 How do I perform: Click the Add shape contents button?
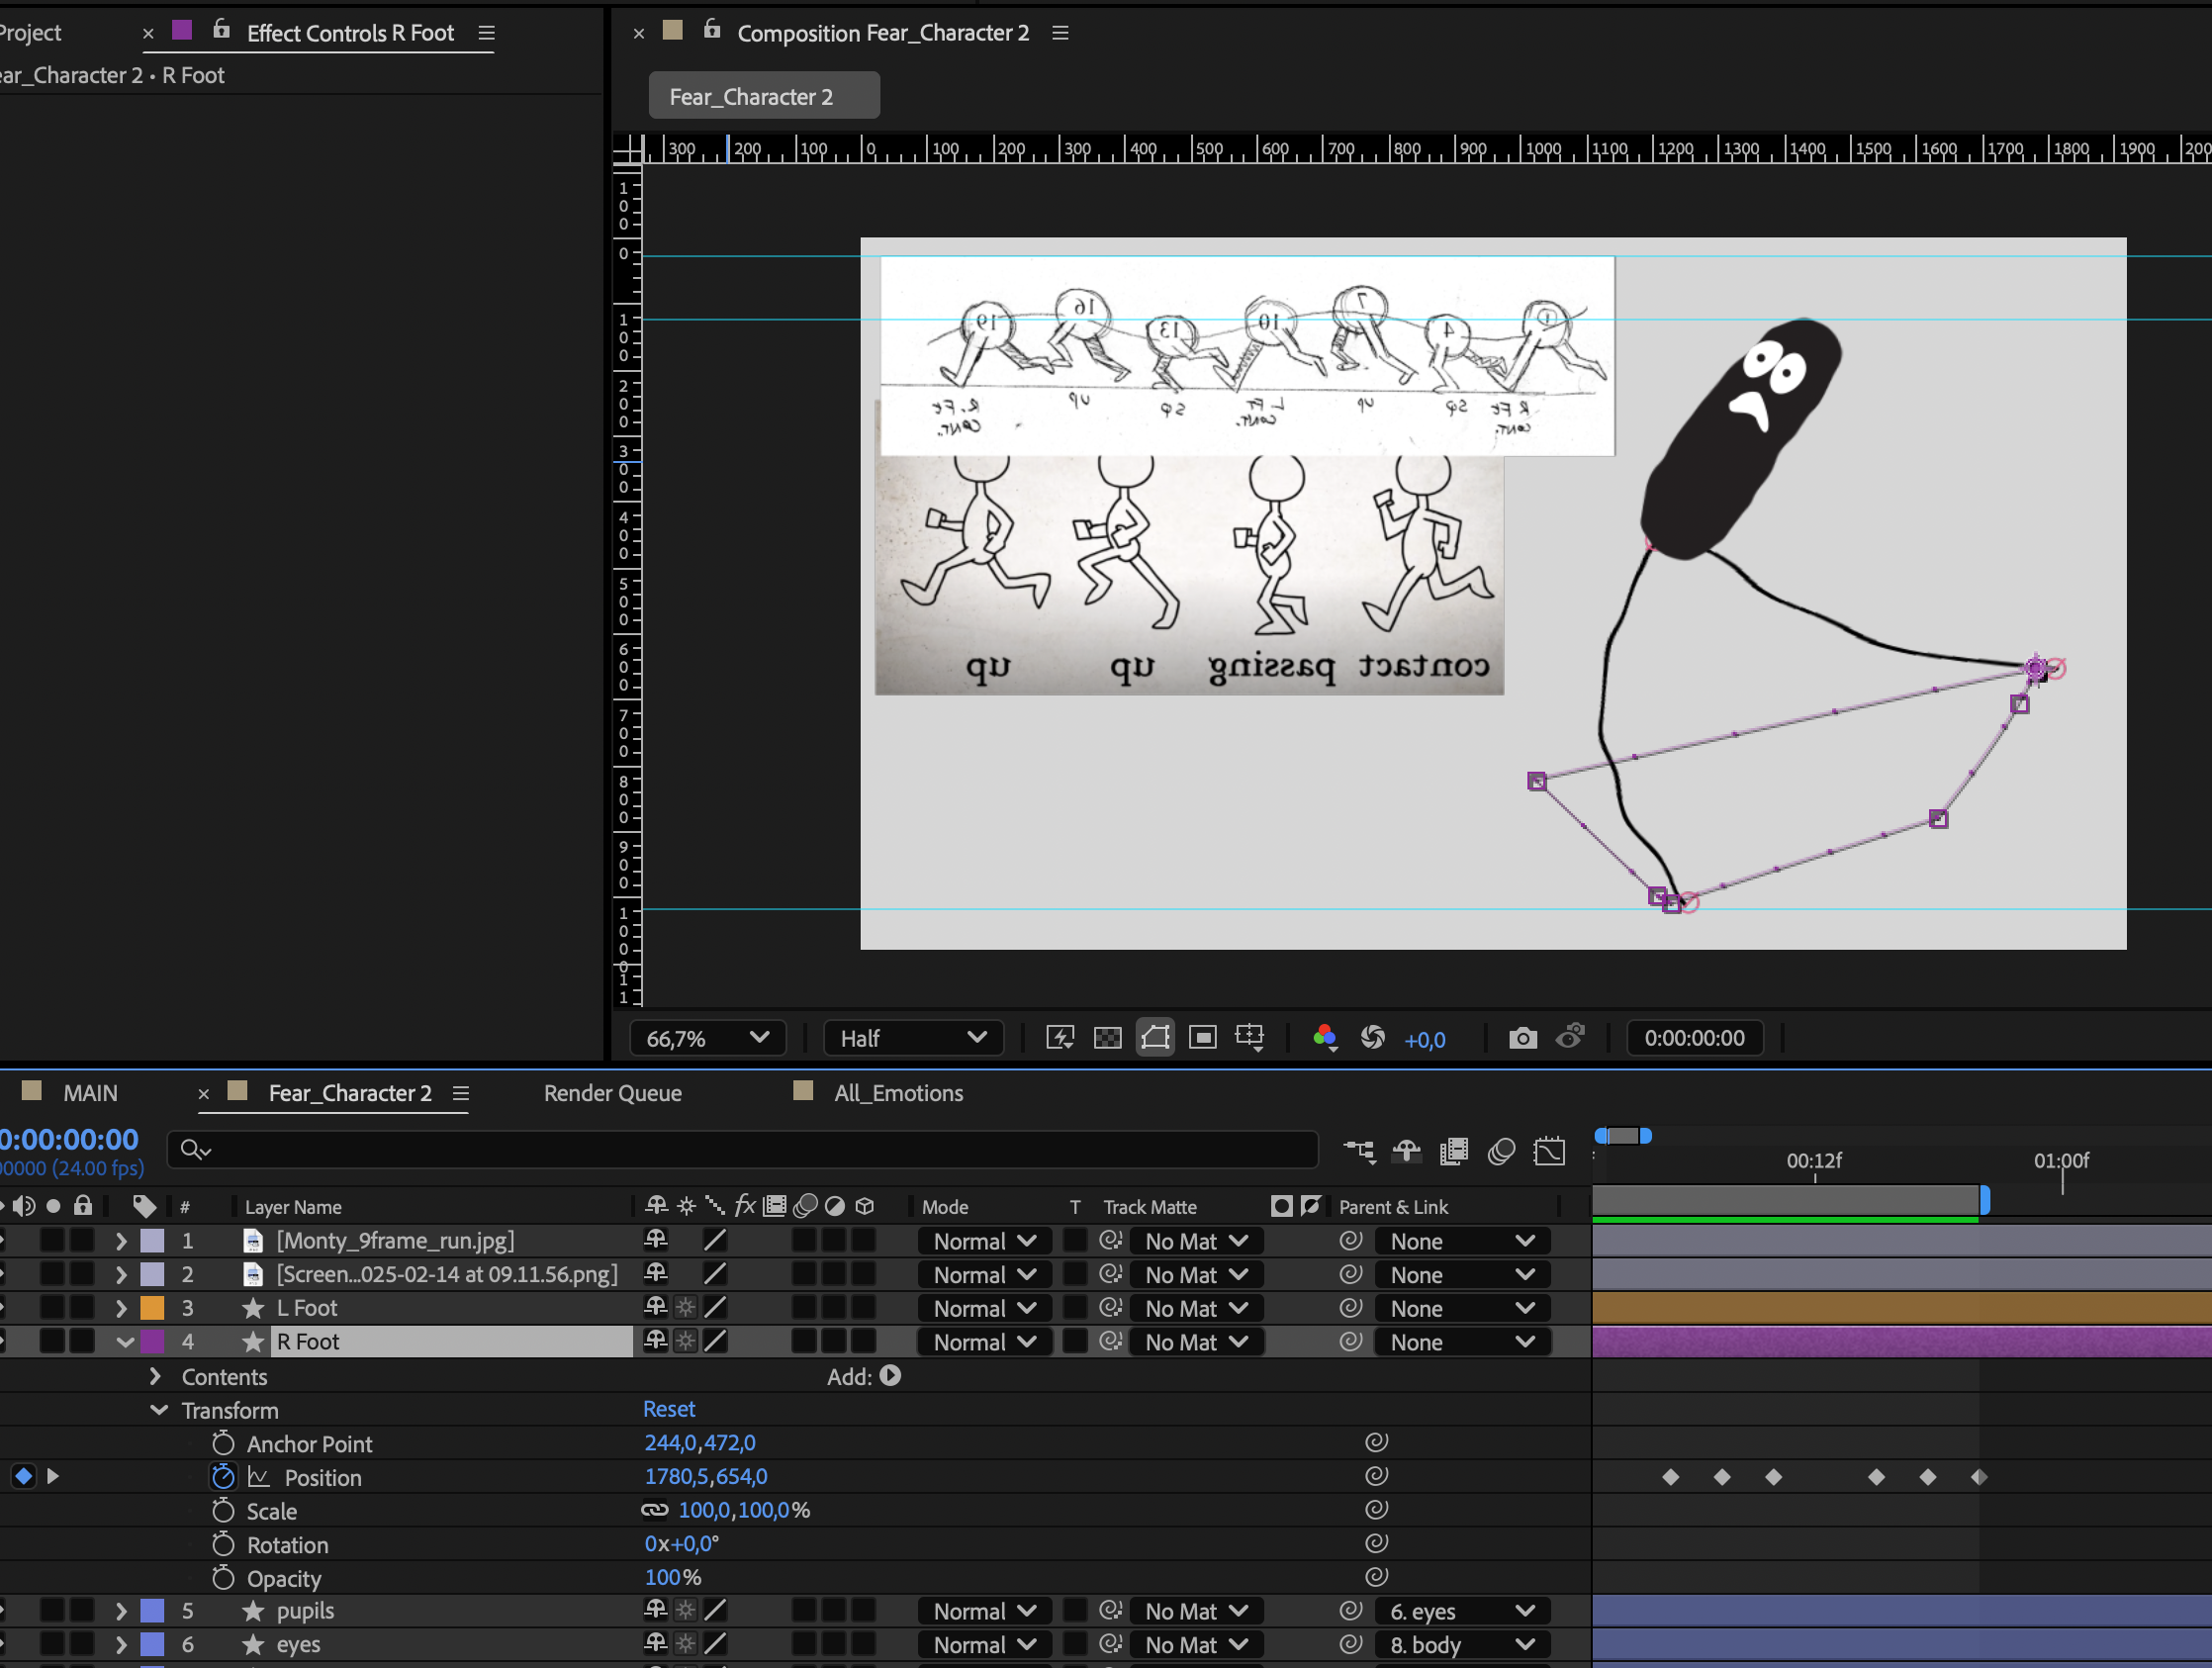890,1376
